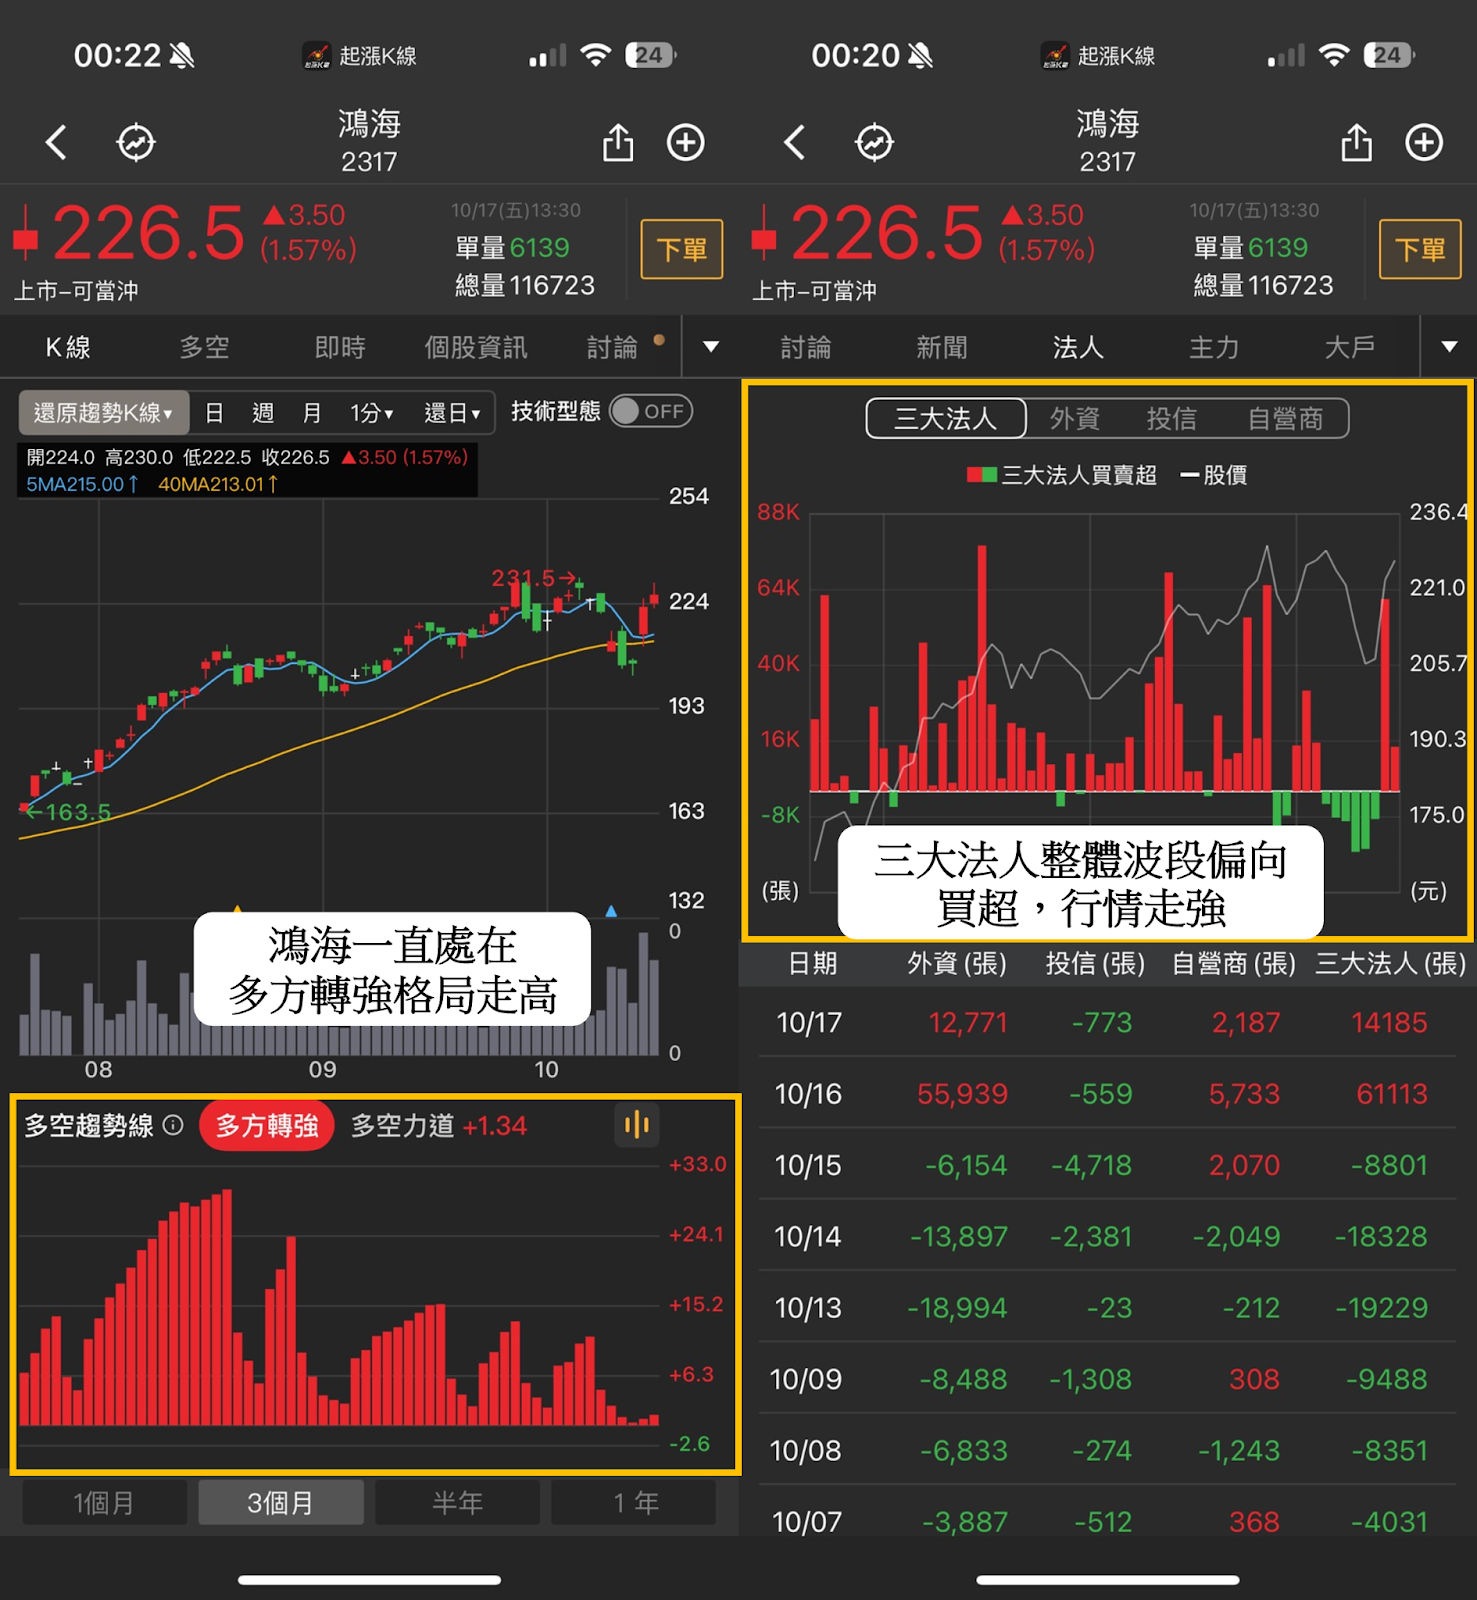1477x1600 pixels.
Task: Tap 10/15 投信 value -4,718
Action: [x=1091, y=1165]
